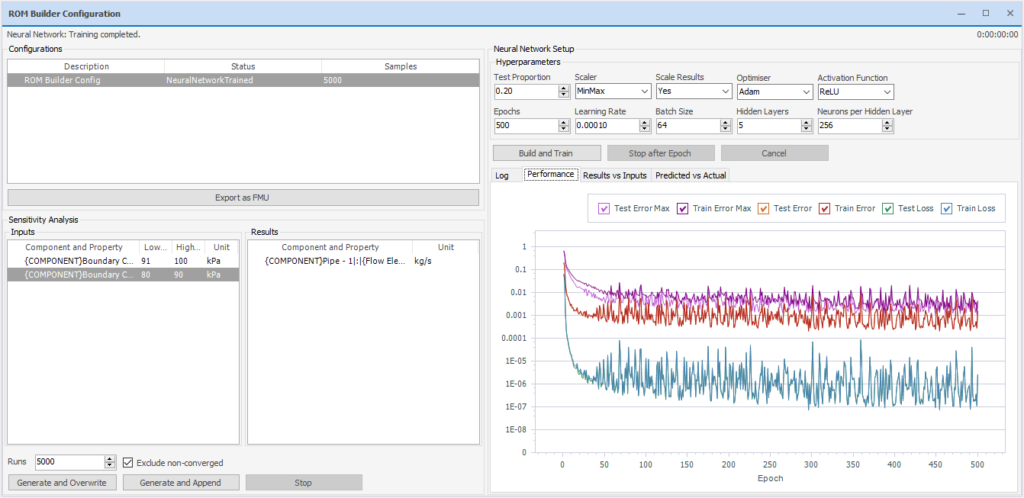Click Export as FMU button

click(x=243, y=197)
